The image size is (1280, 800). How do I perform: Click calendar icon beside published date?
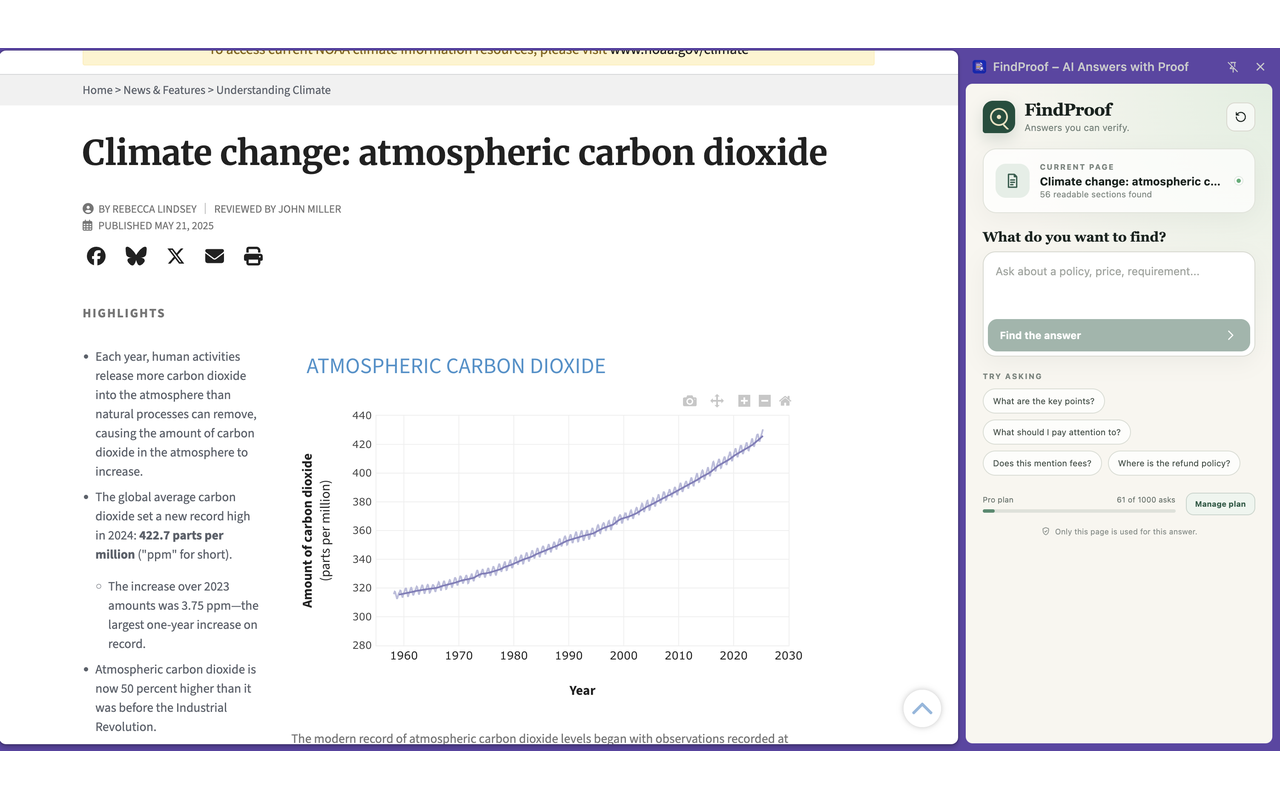pos(88,226)
